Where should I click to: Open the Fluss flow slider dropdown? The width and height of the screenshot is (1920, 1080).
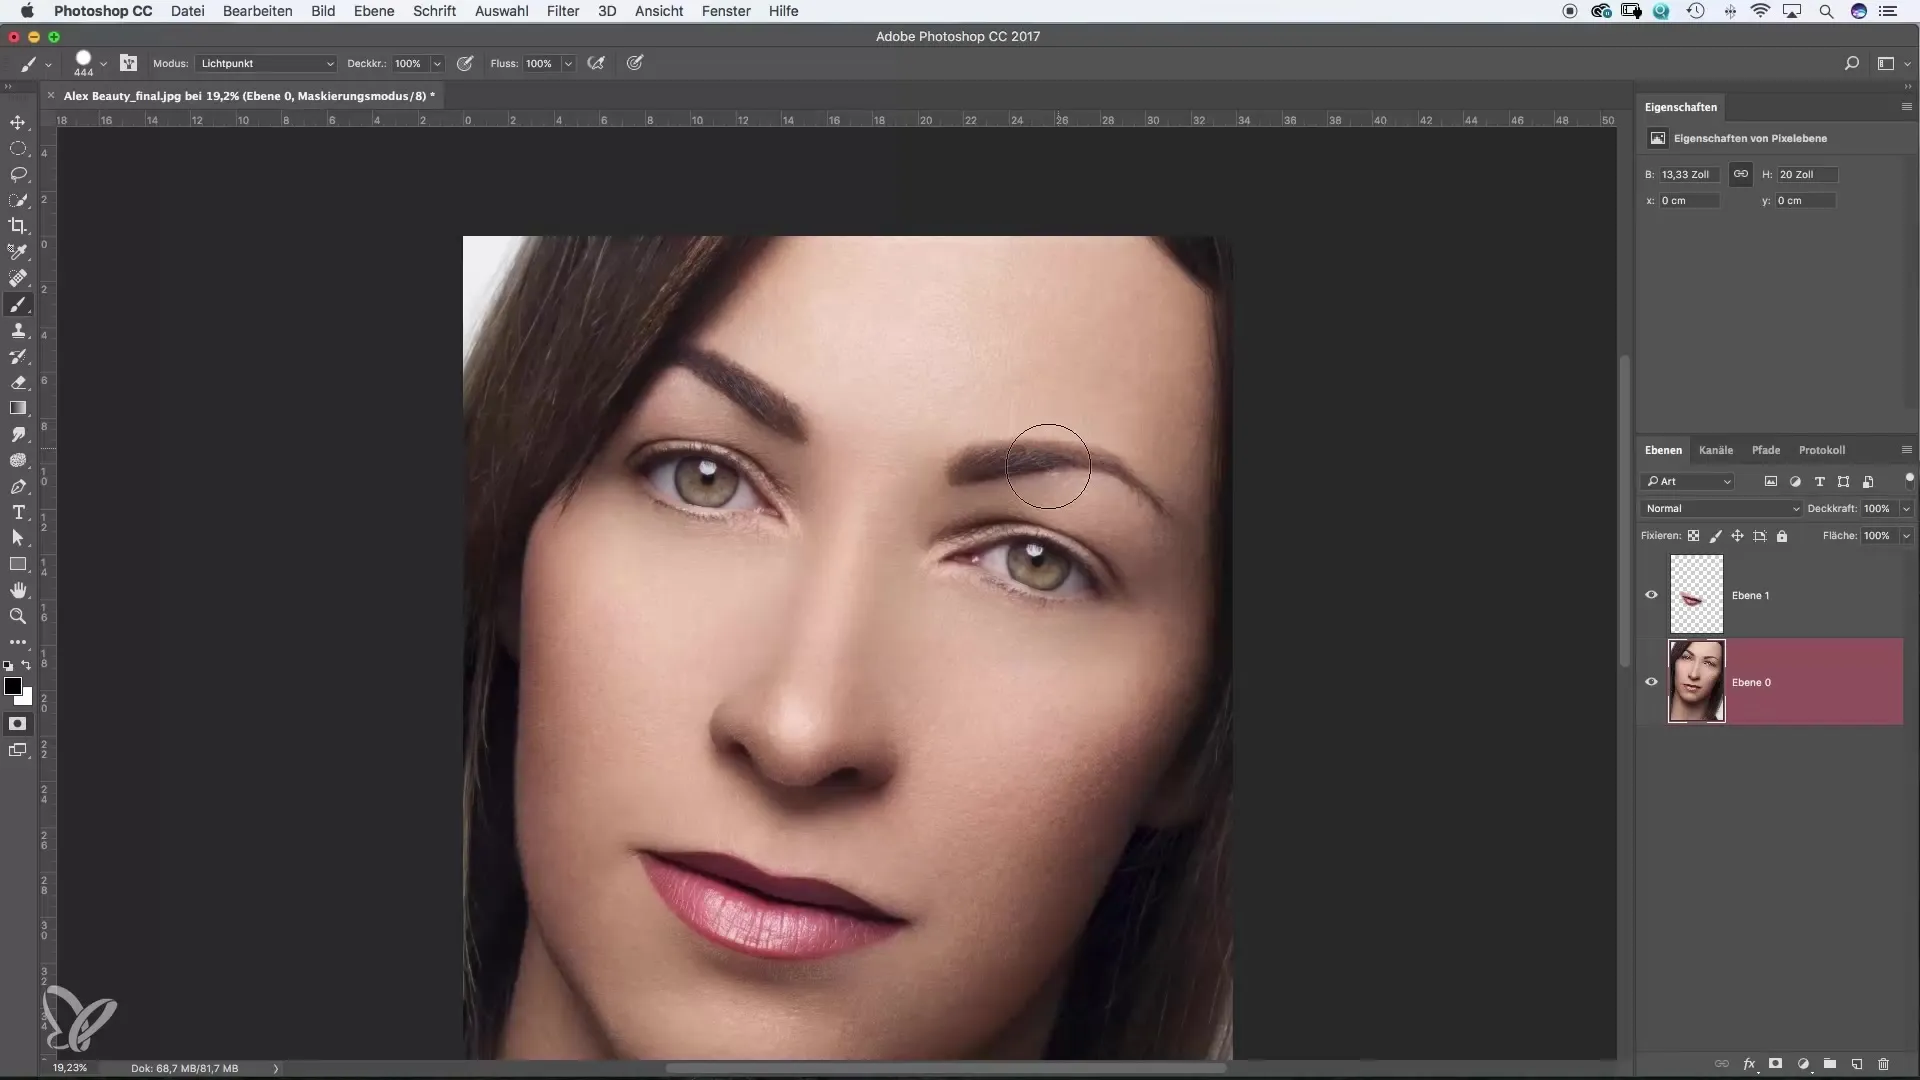[568, 63]
